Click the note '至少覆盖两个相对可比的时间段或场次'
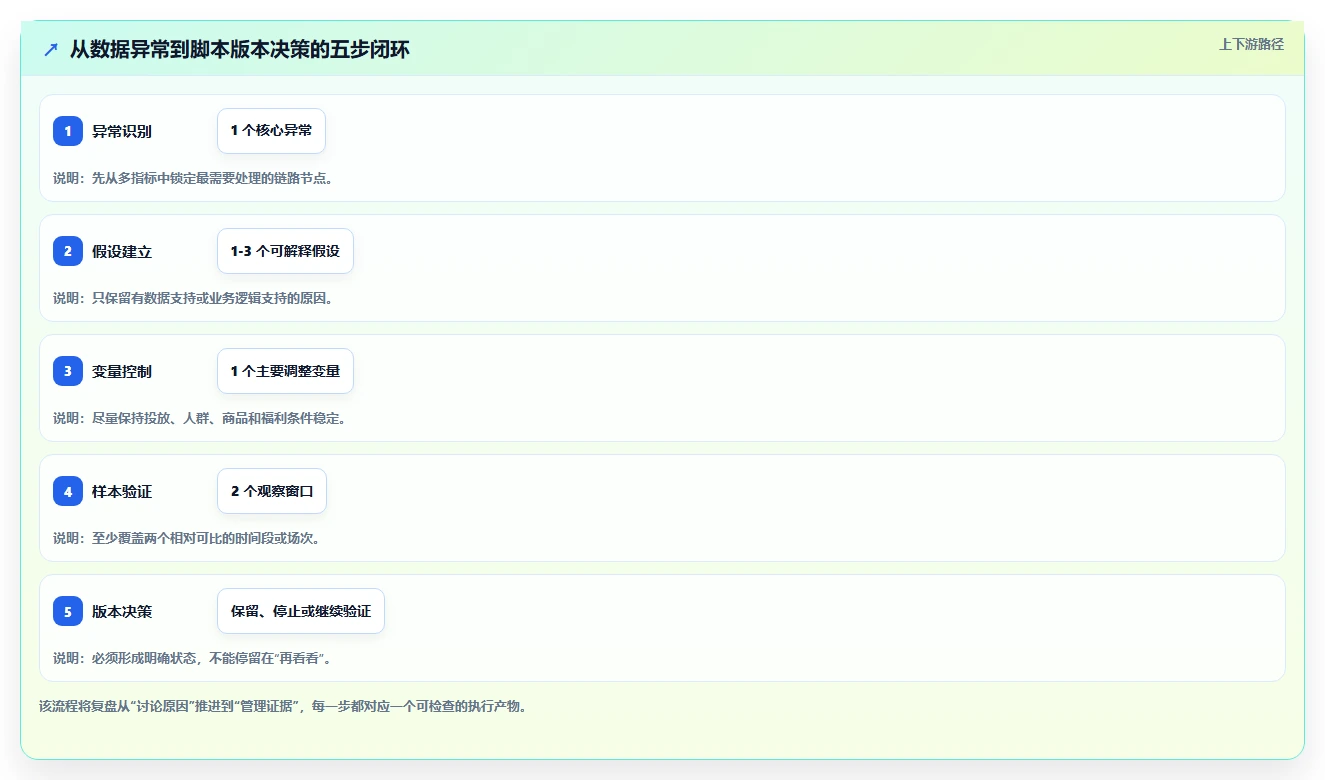 tap(202, 538)
